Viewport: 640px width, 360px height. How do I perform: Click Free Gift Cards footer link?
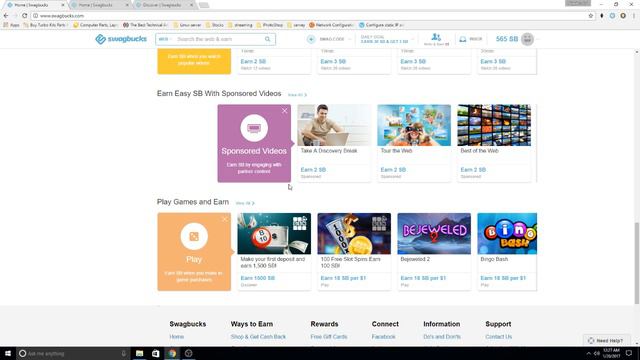[329, 337]
